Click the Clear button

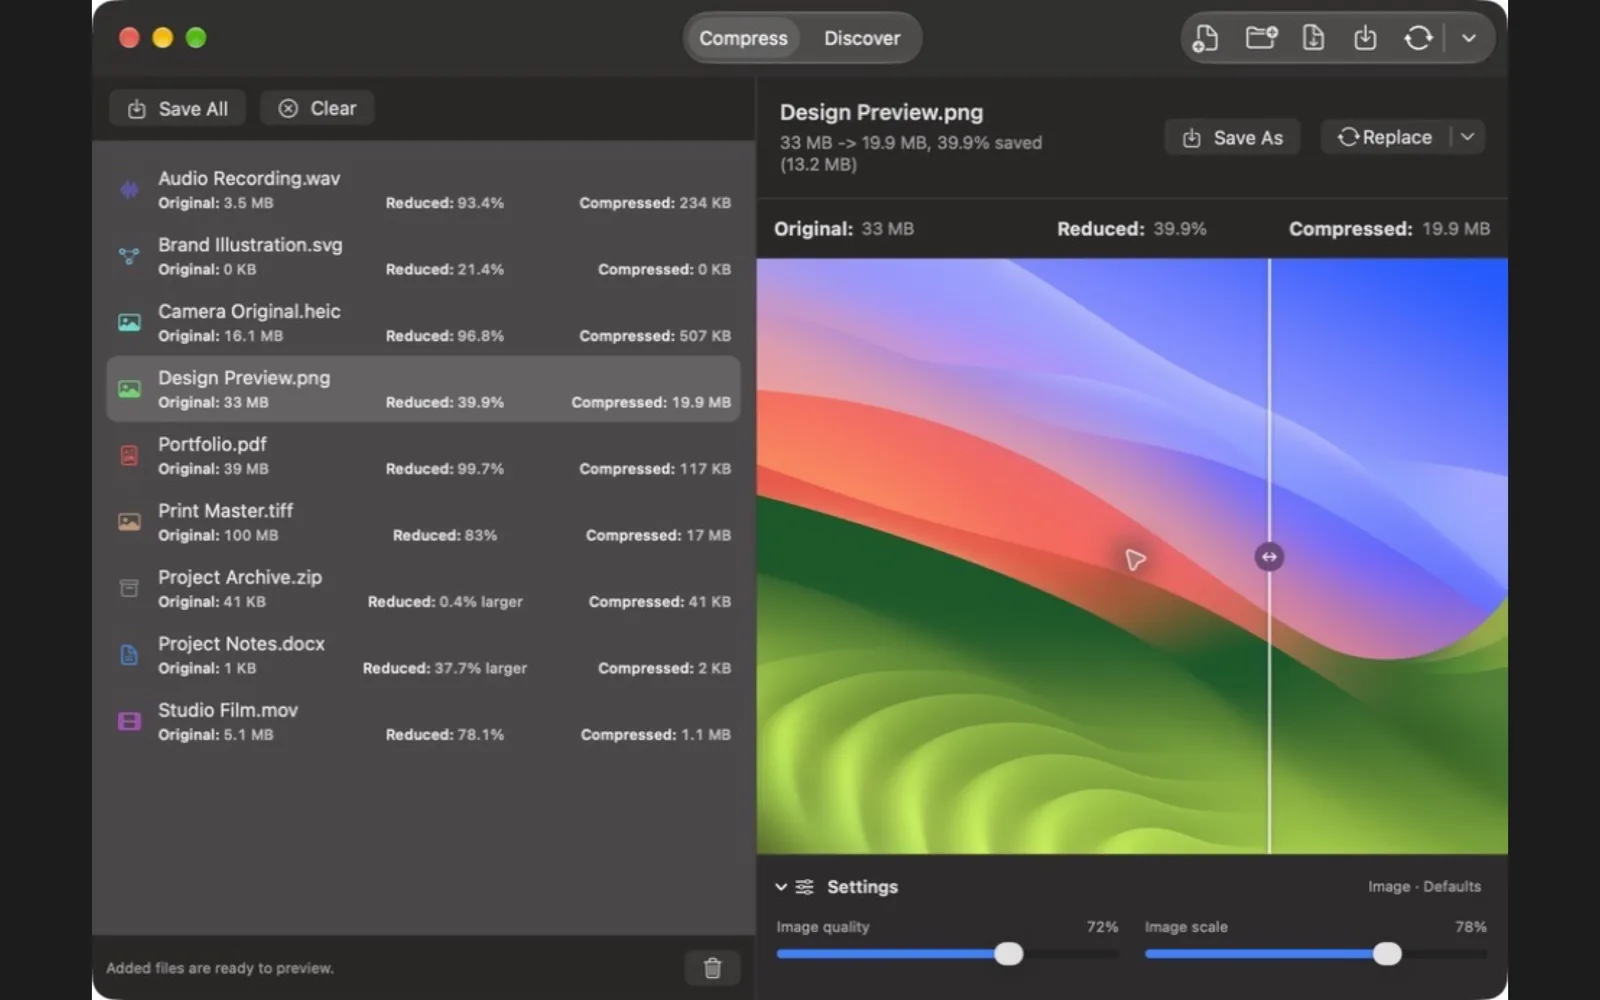pyautogui.click(x=317, y=108)
